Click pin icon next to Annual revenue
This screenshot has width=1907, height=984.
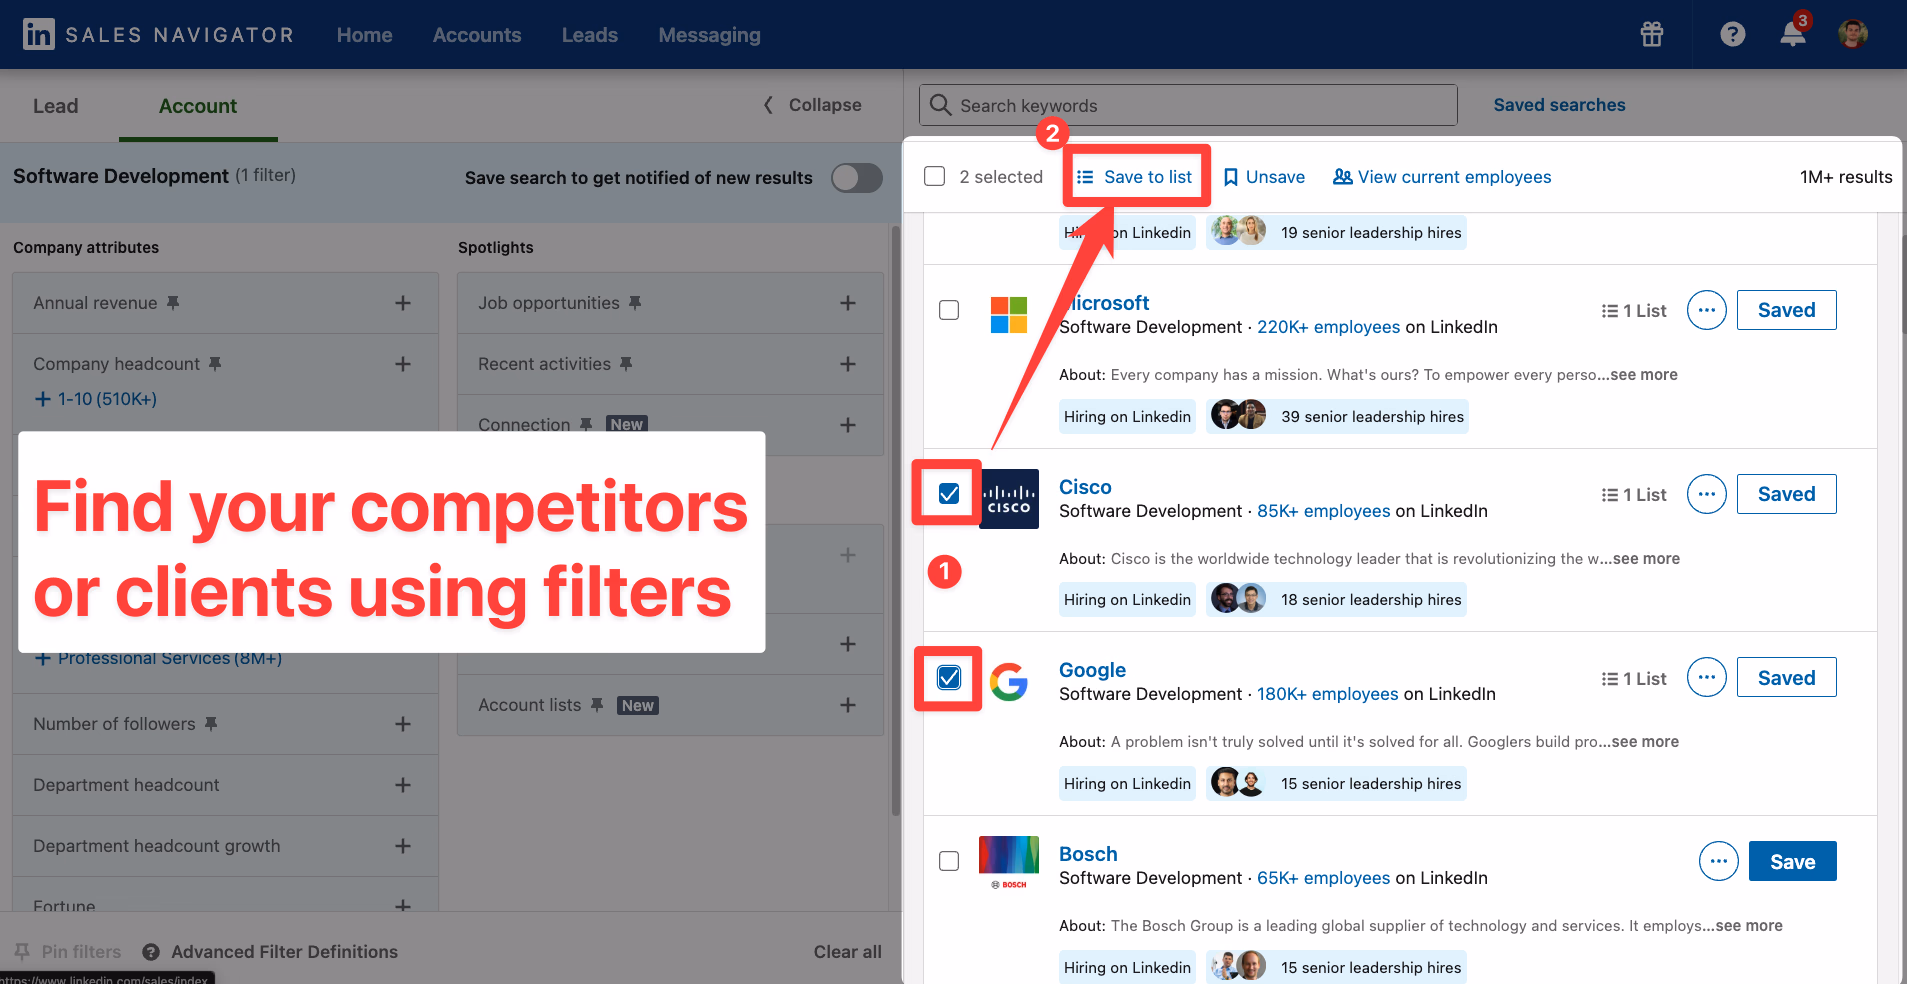coord(173,302)
